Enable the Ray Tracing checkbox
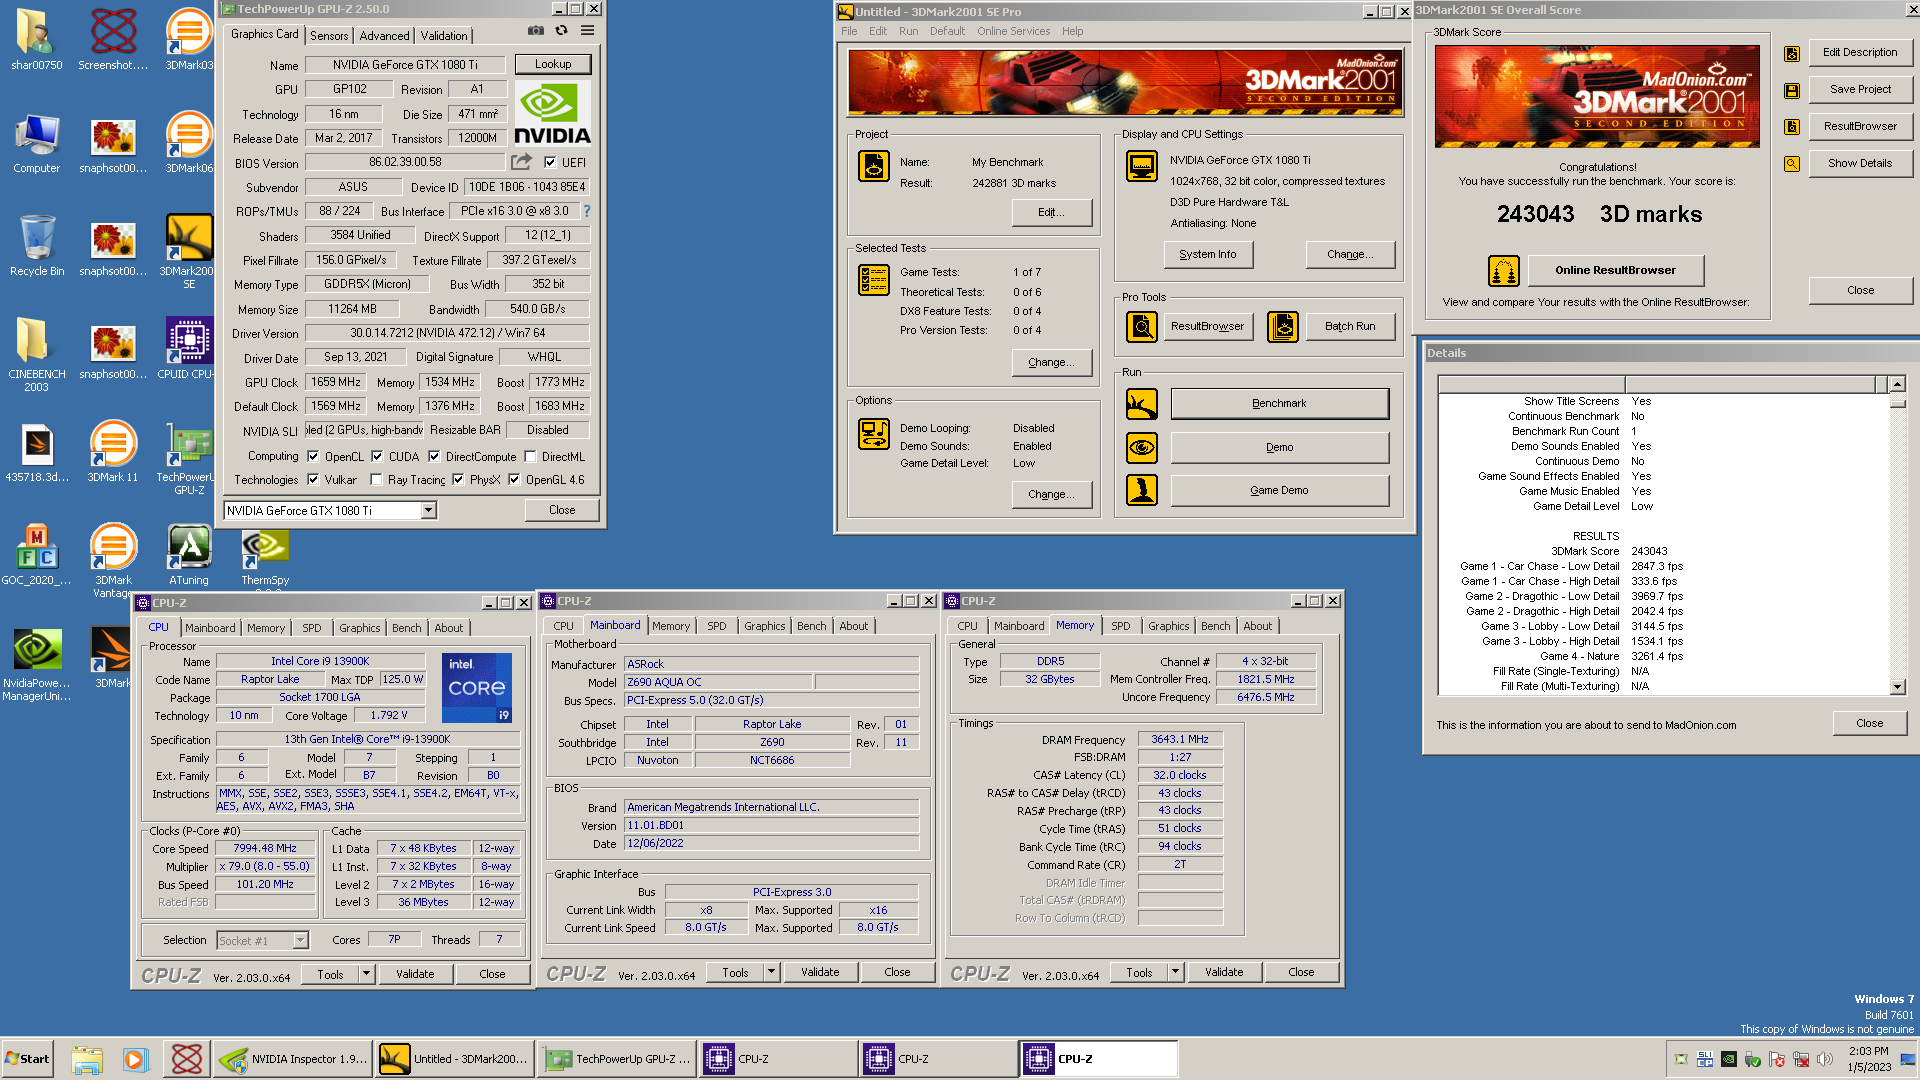Screen dimensions: 1920x1080 [x=376, y=479]
